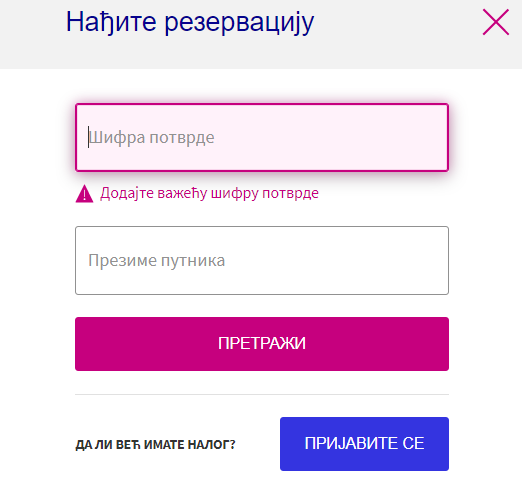Click the ПРИЈАВИТЕ СЕ button
522x490 pixels.
[364, 444]
